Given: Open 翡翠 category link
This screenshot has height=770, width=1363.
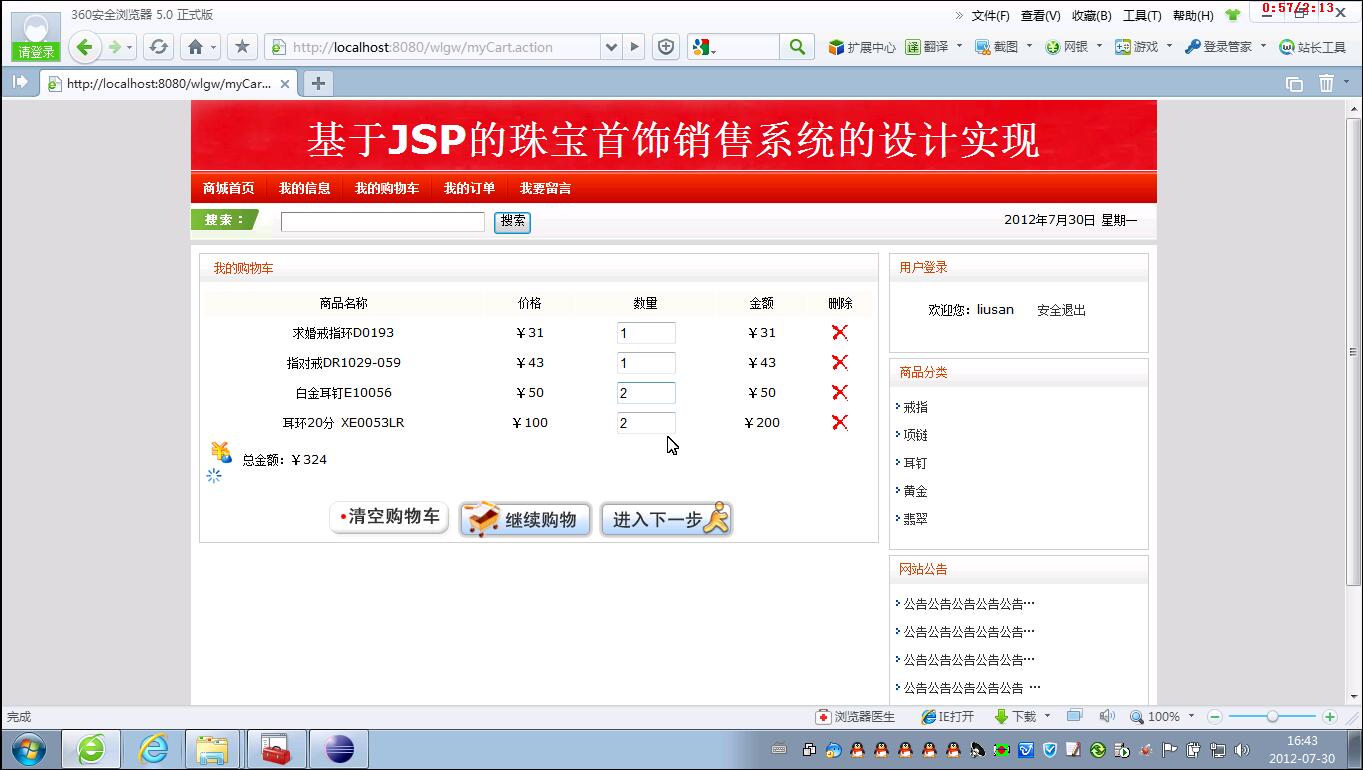Looking at the screenshot, I should point(915,519).
